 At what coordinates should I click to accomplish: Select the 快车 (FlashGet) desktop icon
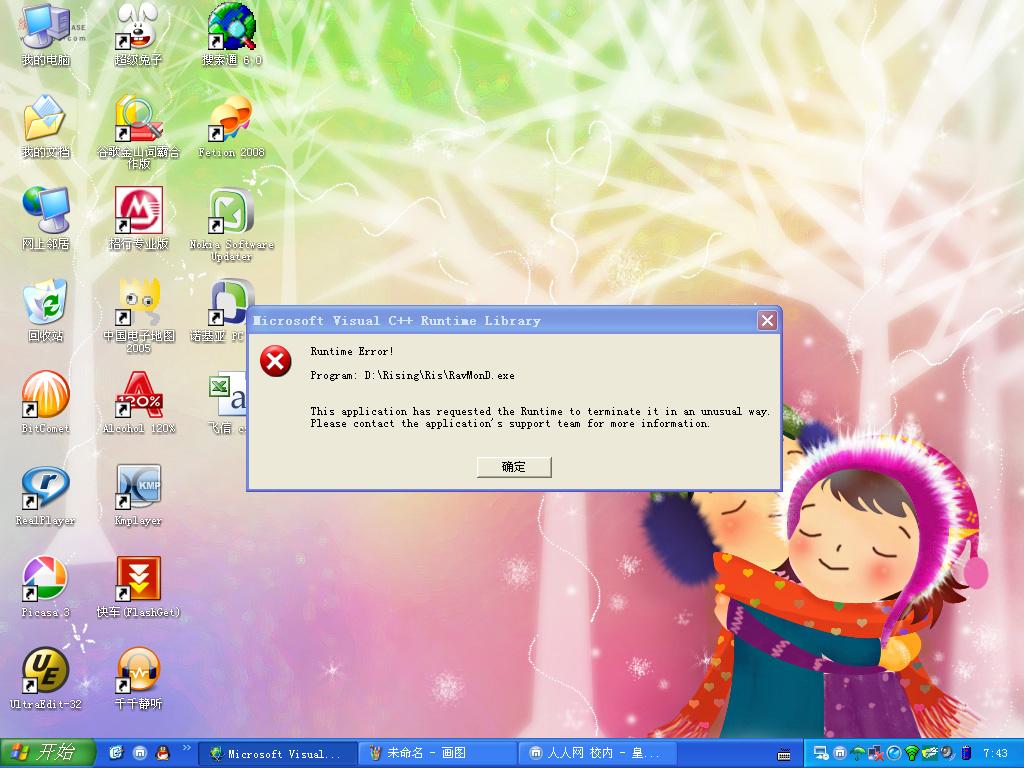(x=138, y=588)
